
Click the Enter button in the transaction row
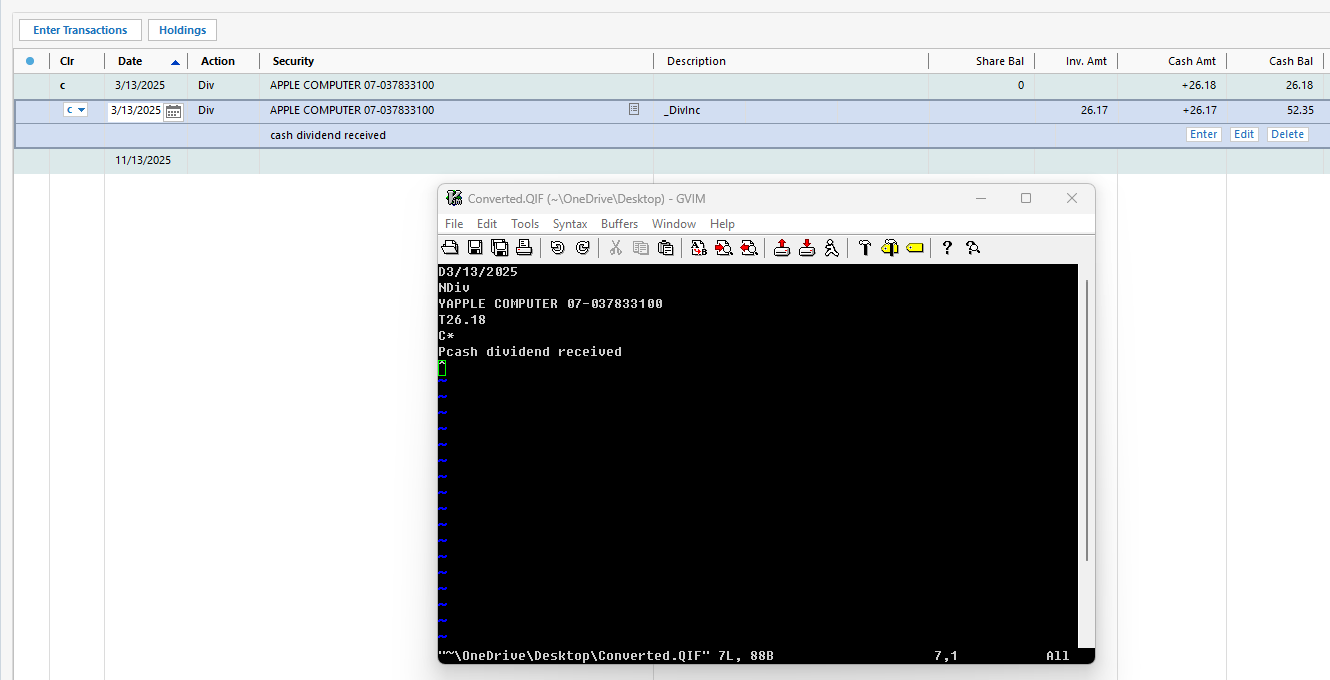[x=1204, y=134]
